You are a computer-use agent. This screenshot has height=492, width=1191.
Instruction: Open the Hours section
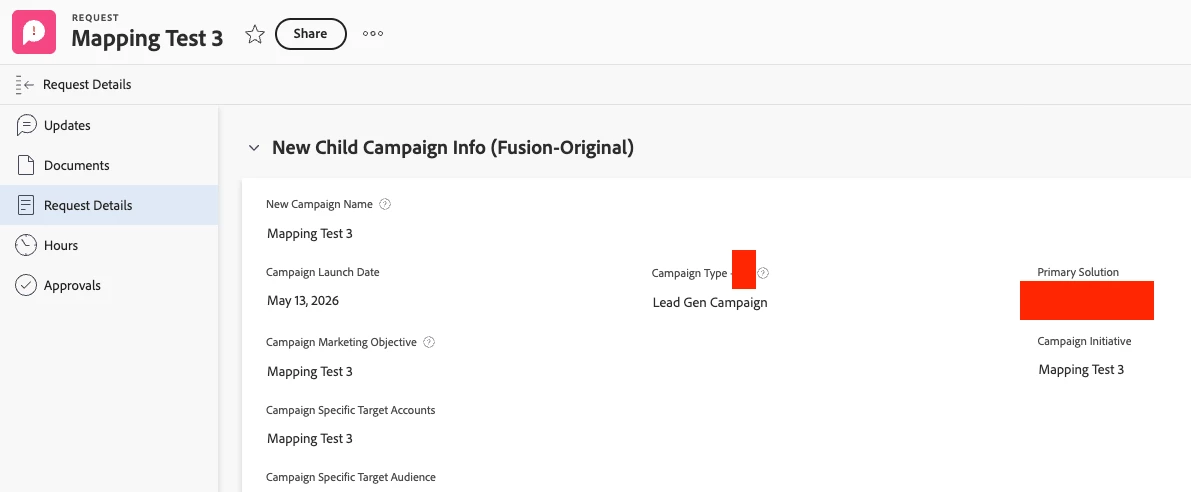61,245
